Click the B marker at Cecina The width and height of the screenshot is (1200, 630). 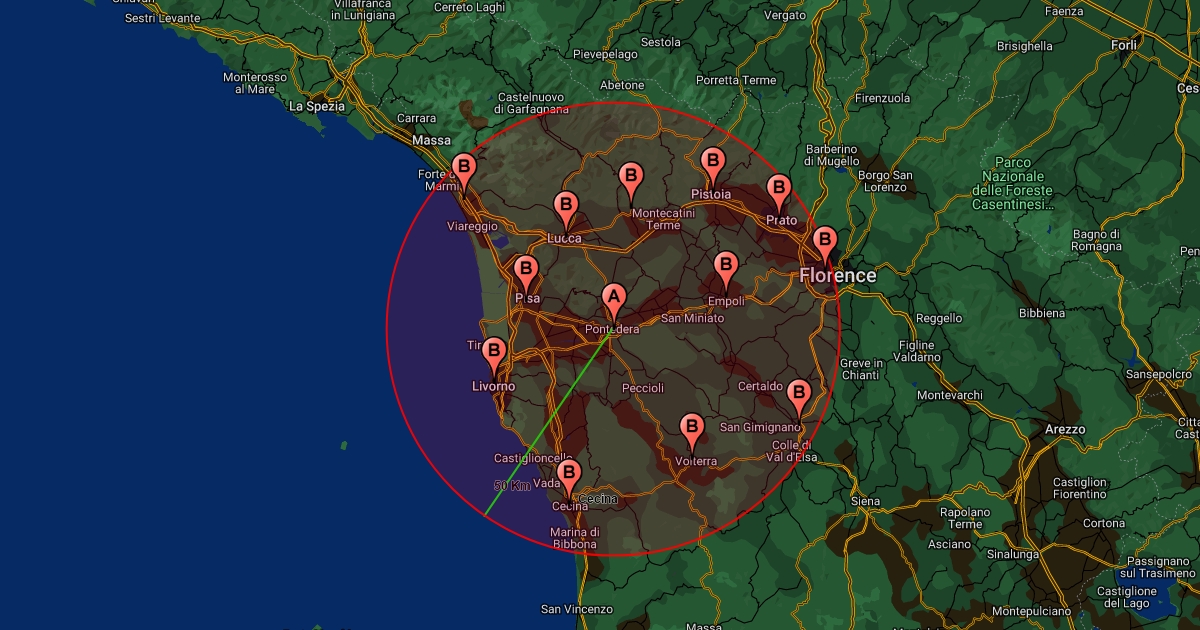568,474
